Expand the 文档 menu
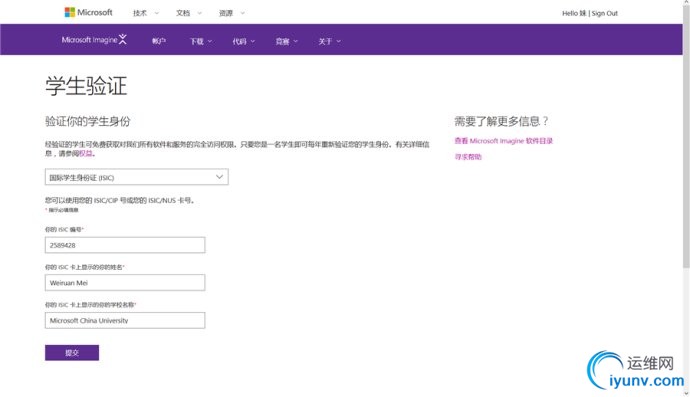Screen dimensions: 690x397 point(189,13)
